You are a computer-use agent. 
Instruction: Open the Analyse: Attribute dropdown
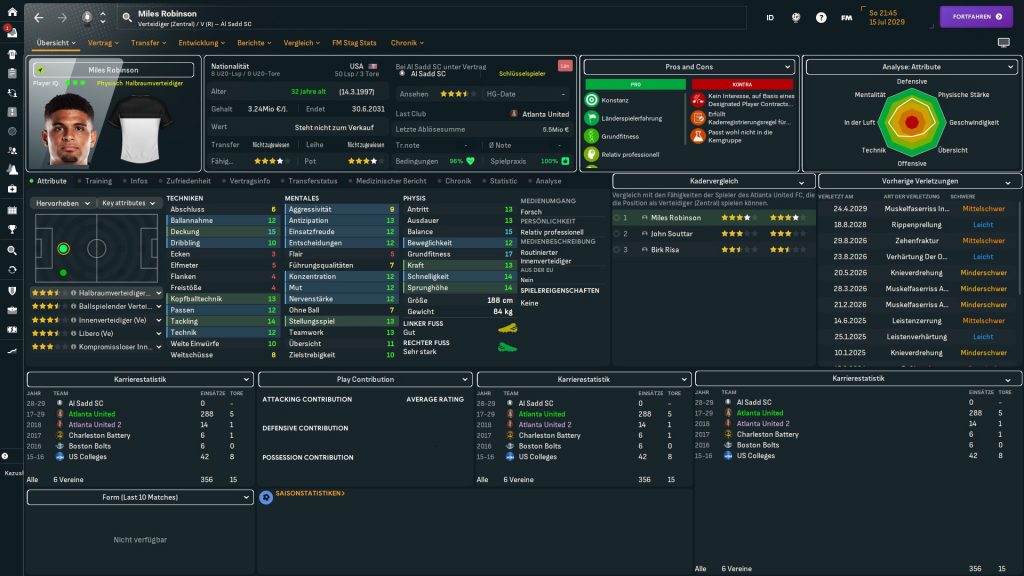coord(911,67)
